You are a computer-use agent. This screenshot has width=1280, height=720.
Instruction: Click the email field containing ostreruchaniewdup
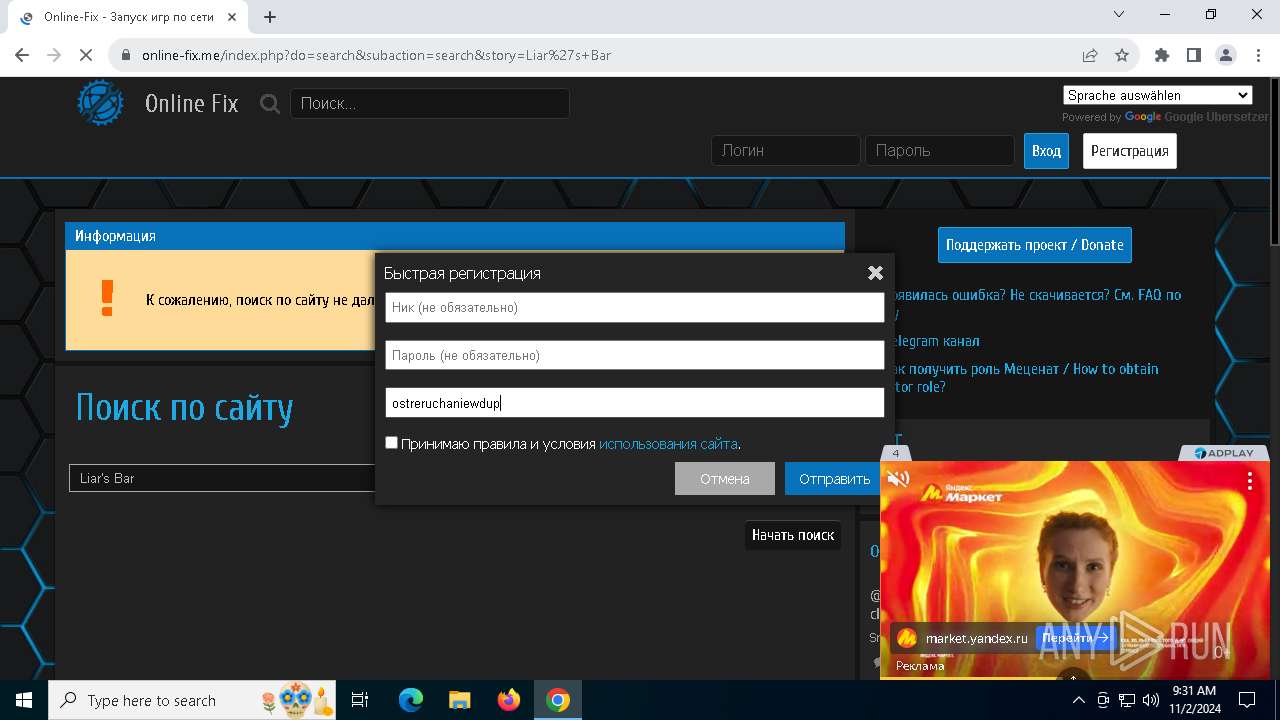pos(635,403)
